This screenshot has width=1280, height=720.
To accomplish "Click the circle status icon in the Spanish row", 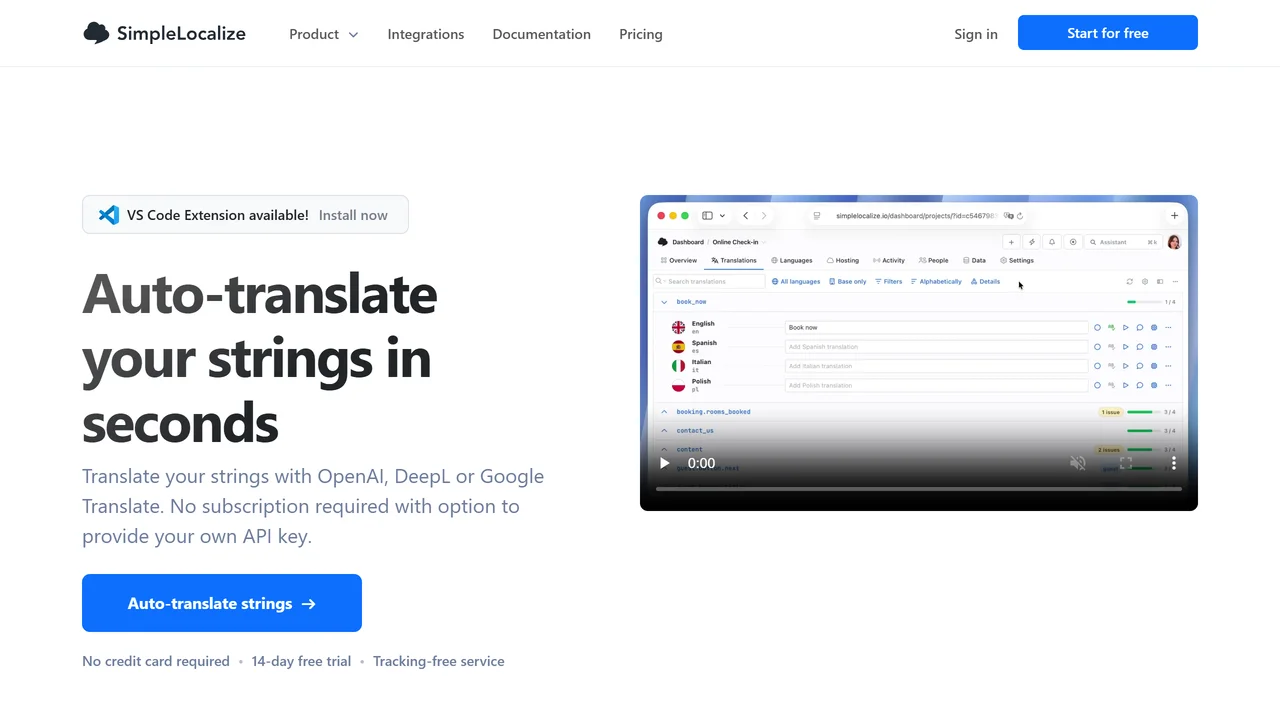I will click(x=1097, y=347).
